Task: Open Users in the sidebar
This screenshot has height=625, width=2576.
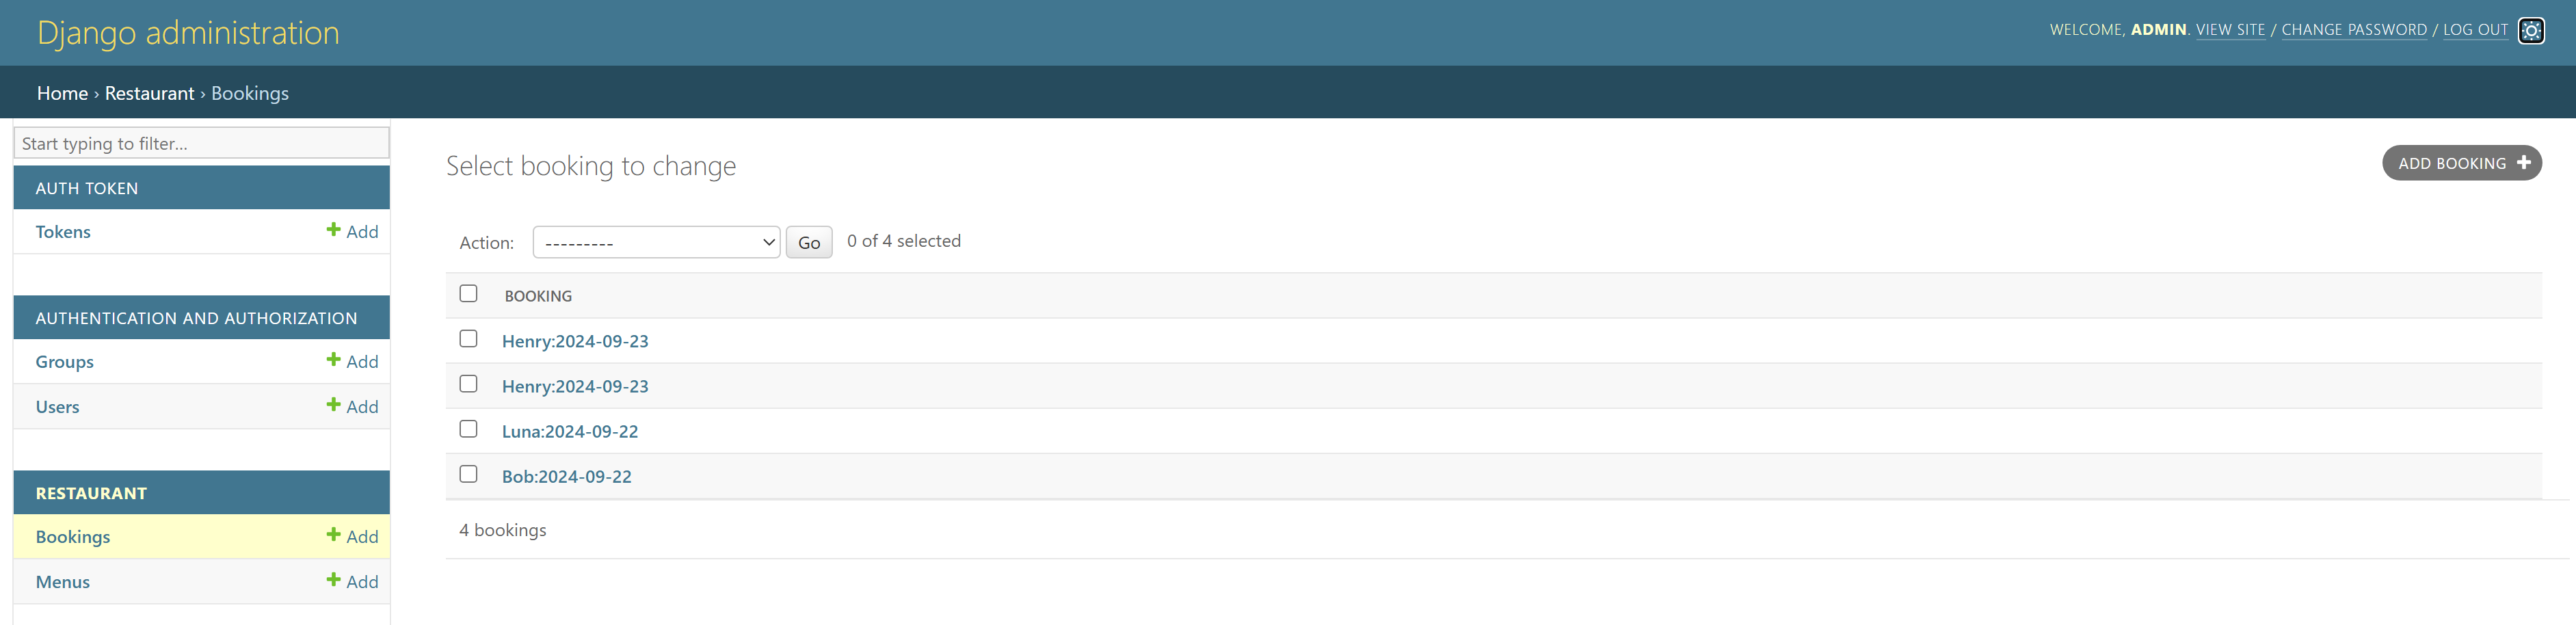Action: 58,407
